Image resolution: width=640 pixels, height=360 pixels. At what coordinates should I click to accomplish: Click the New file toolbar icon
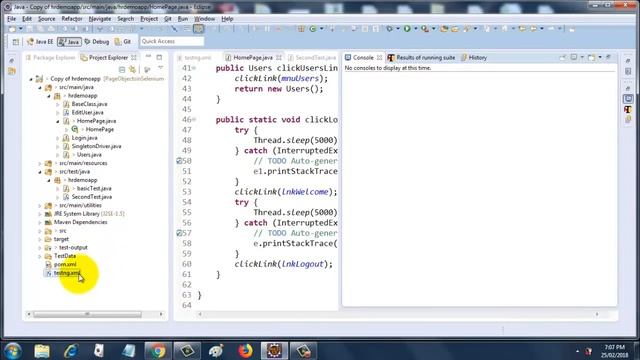[x=12, y=29]
